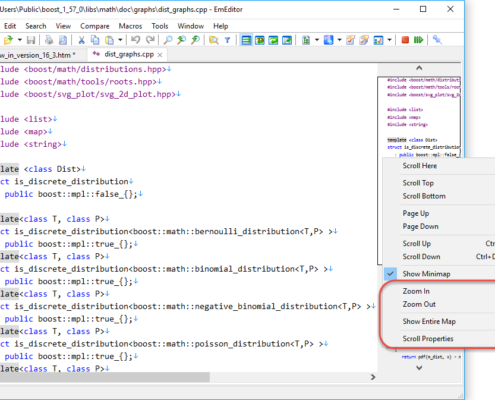Click the Open file folder icon
Viewport: 495px width, 400px height.
pos(8,40)
